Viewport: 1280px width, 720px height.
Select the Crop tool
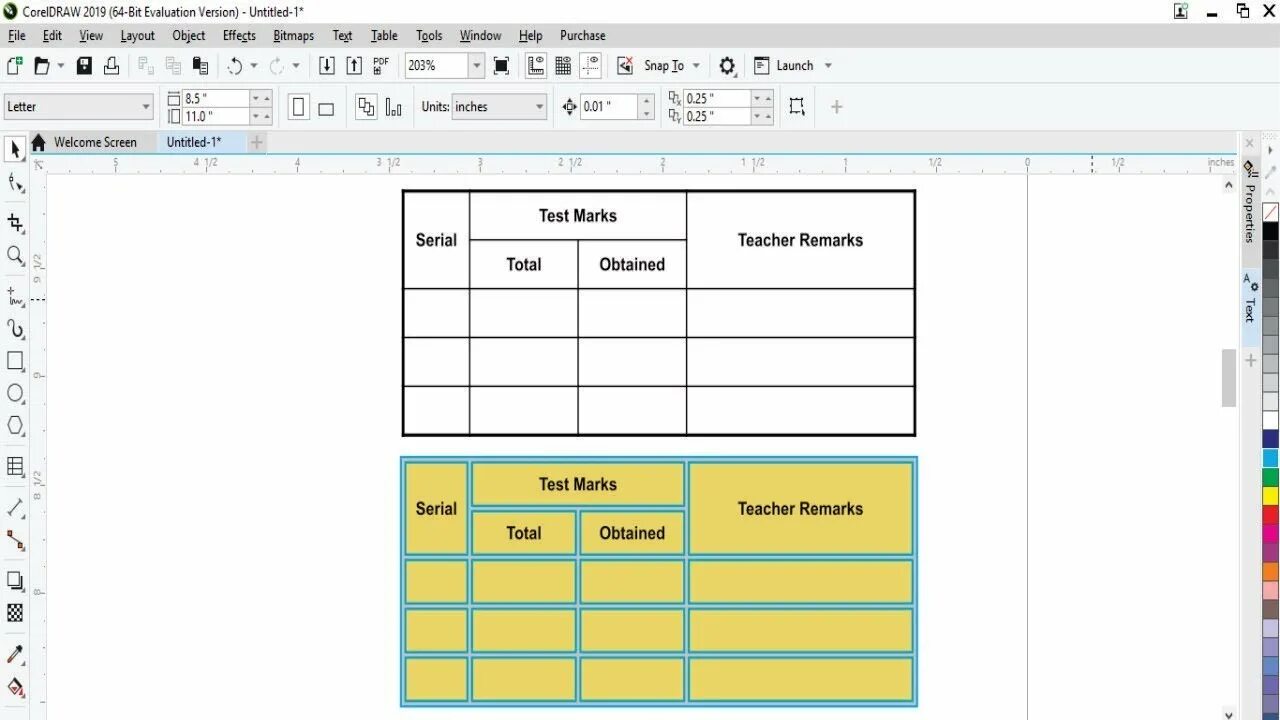point(15,223)
